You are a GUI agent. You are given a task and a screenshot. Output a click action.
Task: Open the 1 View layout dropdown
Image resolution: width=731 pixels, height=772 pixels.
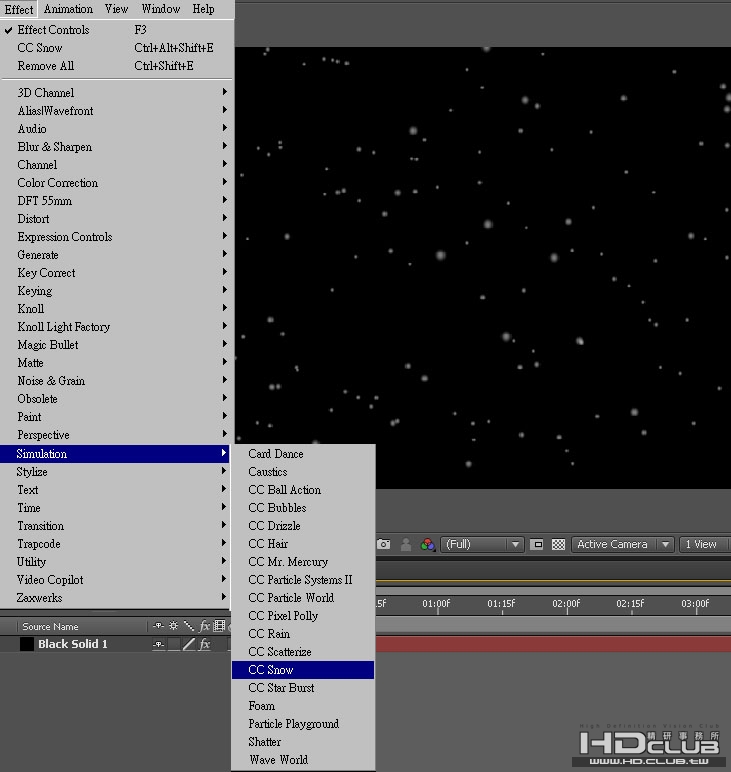[x=704, y=544]
